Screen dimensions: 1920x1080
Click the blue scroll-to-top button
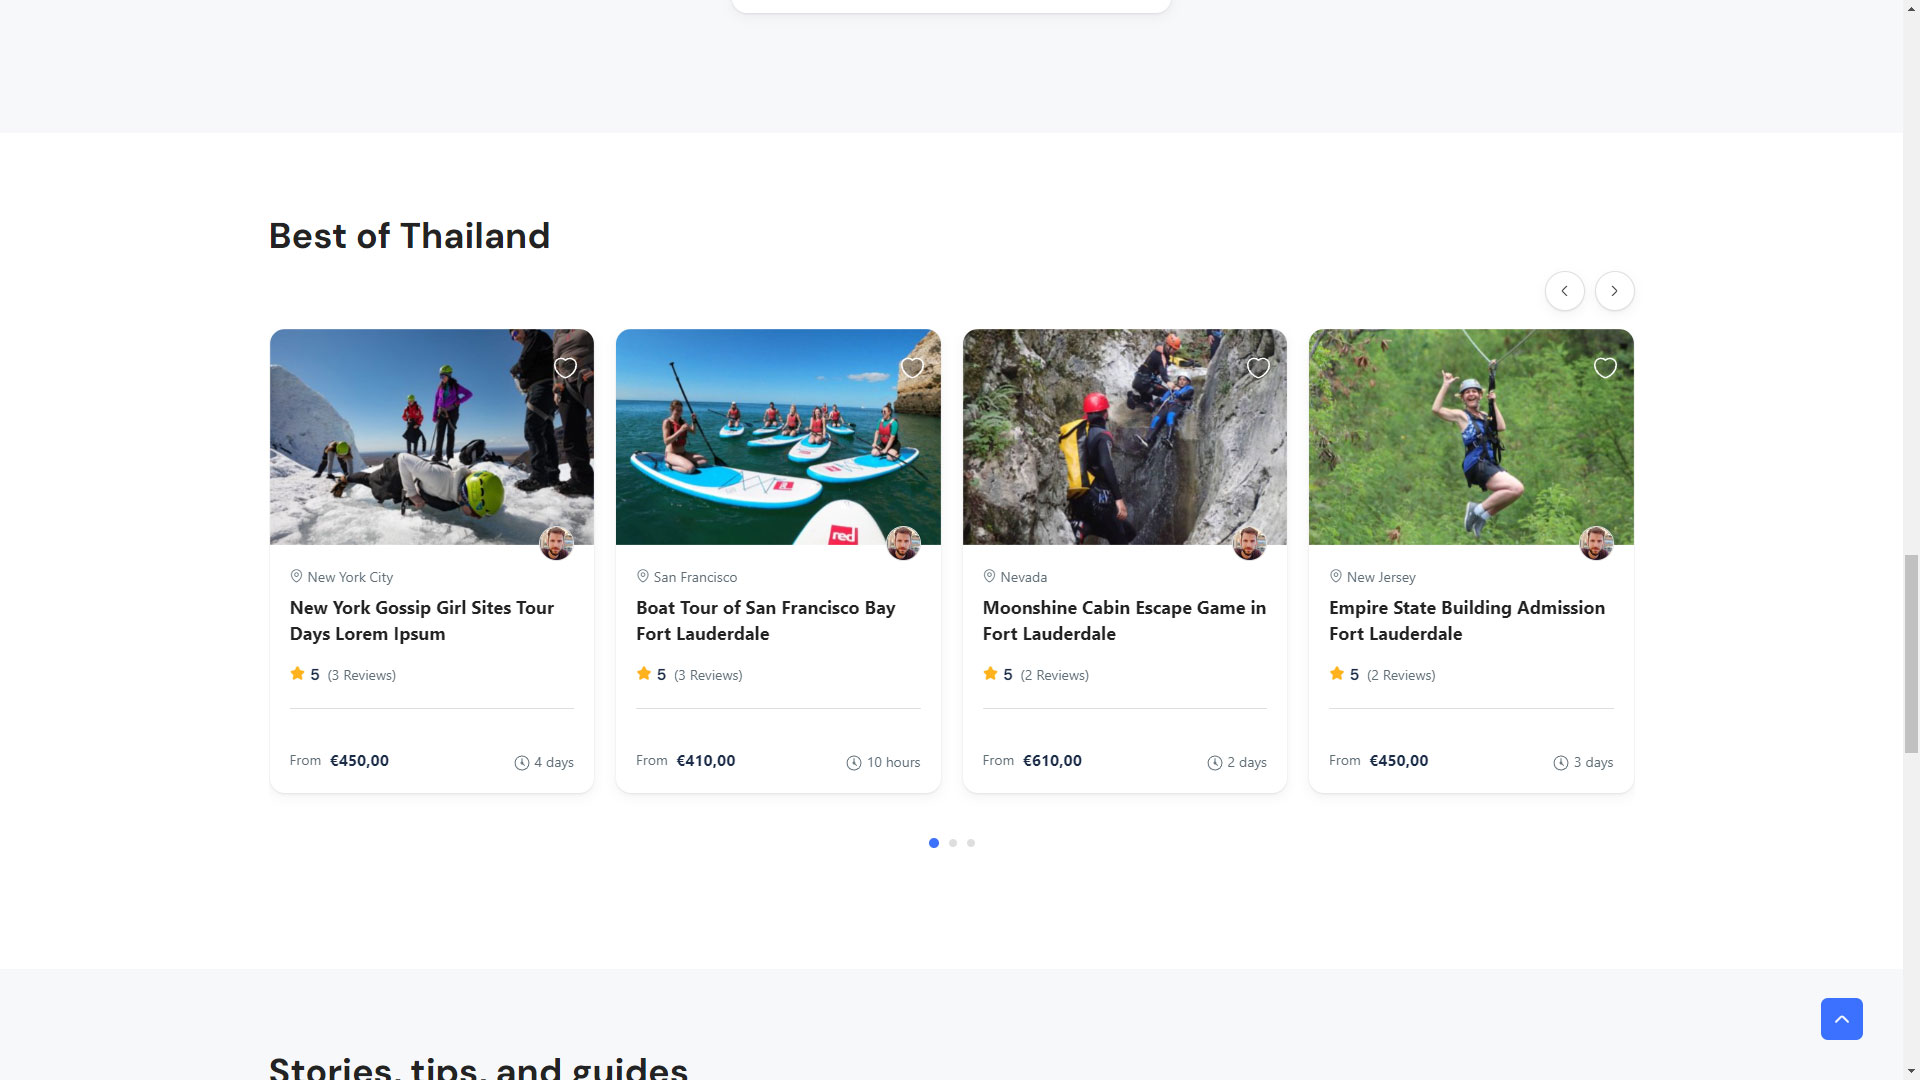pos(1841,1019)
